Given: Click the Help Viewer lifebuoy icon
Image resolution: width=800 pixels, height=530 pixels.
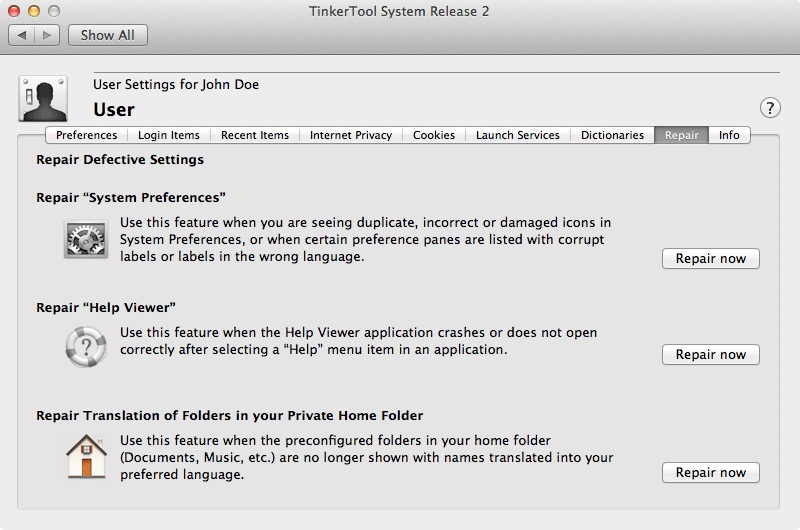Looking at the screenshot, I should tap(86, 345).
